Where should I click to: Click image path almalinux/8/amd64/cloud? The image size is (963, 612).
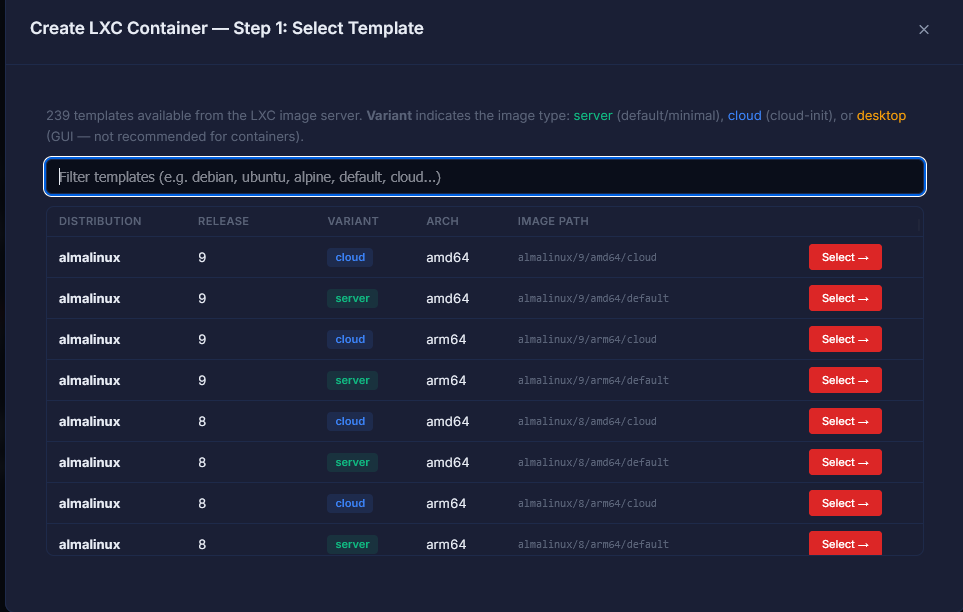587,421
